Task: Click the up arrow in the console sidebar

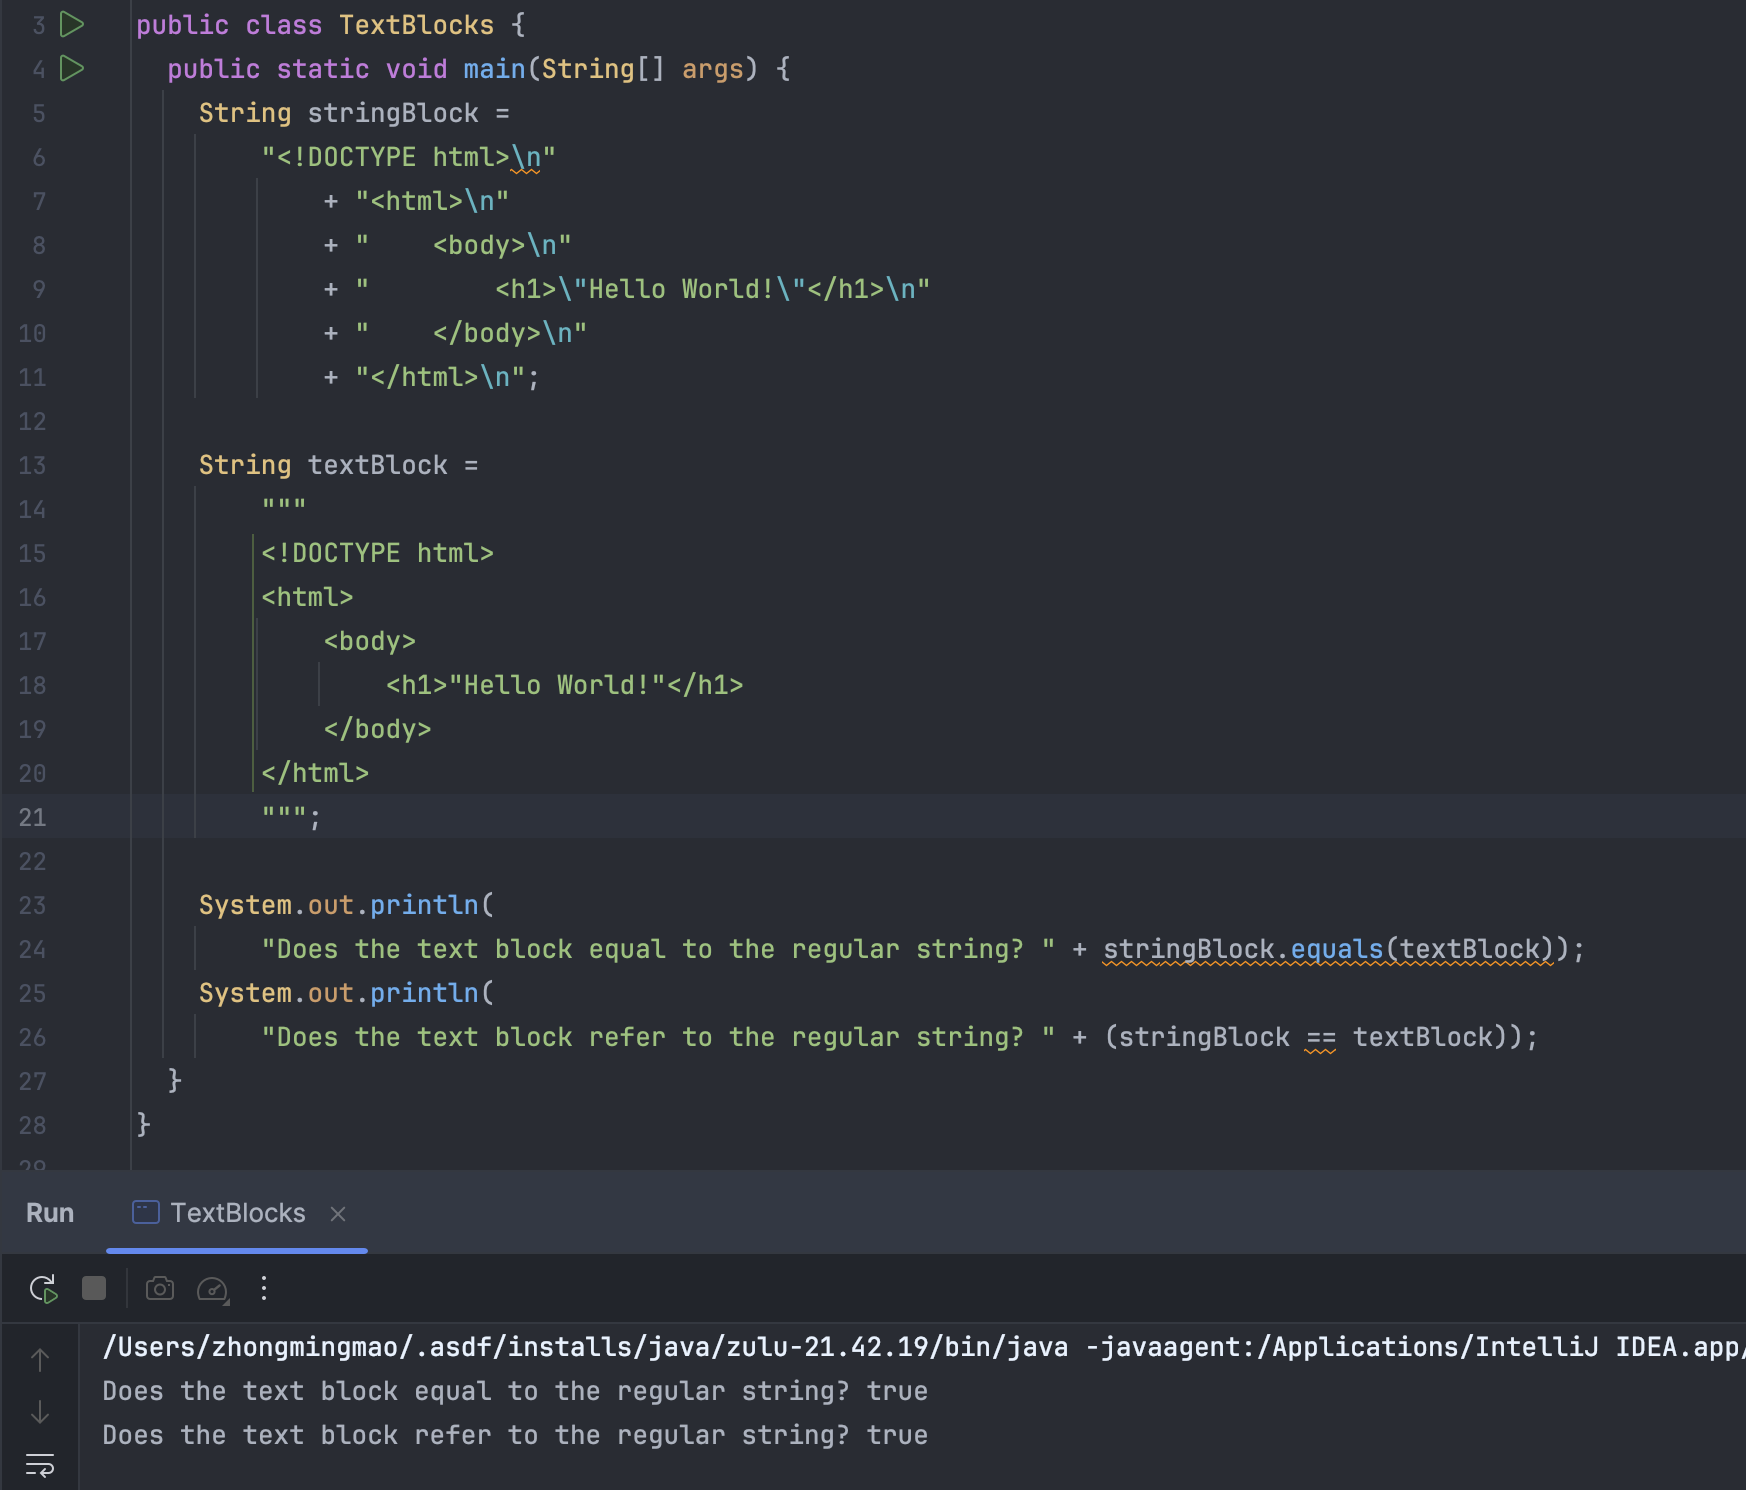Action: [x=40, y=1360]
